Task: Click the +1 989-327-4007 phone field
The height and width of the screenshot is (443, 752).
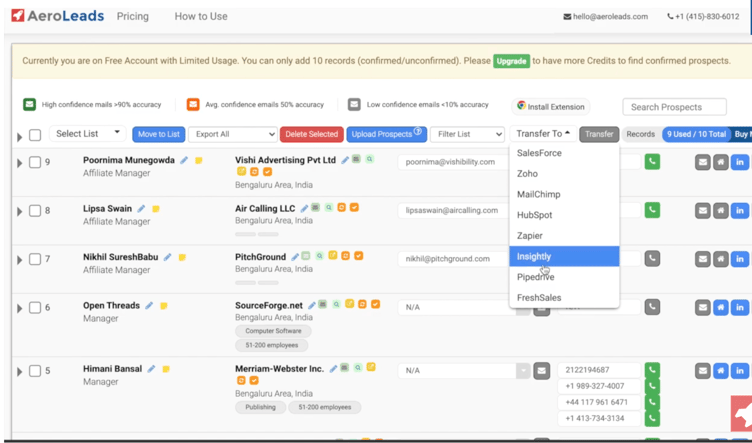Action: (x=599, y=386)
